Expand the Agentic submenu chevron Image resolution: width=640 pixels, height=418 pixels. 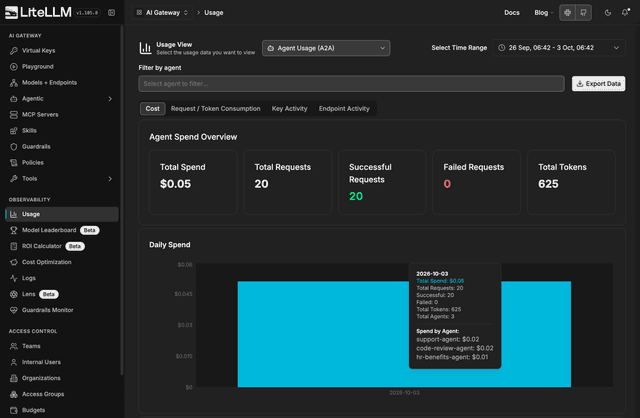[110, 99]
